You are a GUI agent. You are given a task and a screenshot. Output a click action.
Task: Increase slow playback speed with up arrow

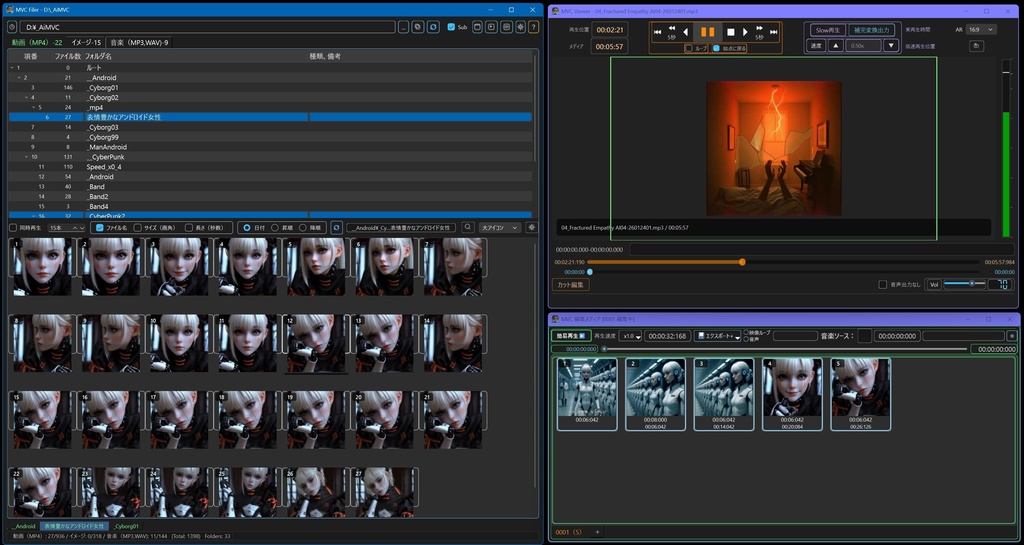click(835, 46)
